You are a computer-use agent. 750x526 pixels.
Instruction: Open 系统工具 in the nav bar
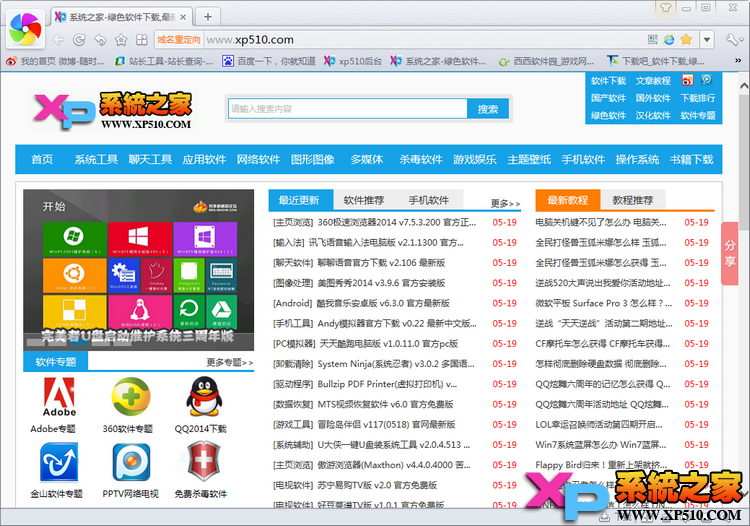click(x=96, y=159)
